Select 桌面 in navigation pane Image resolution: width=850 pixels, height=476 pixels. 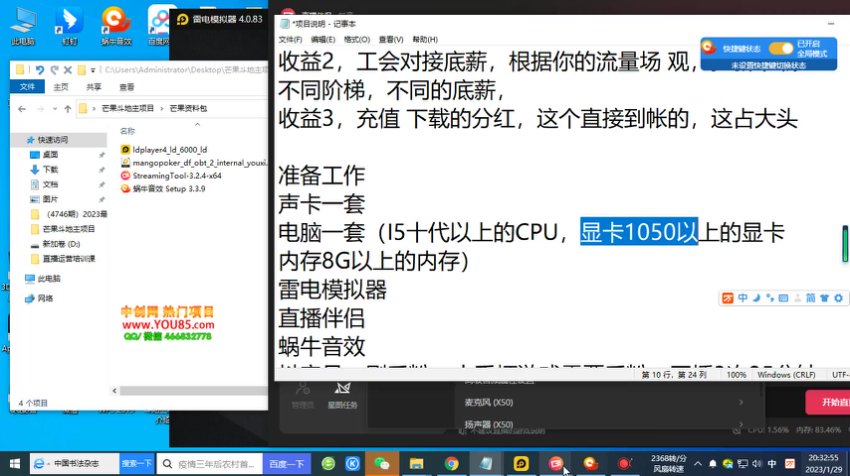coord(50,155)
